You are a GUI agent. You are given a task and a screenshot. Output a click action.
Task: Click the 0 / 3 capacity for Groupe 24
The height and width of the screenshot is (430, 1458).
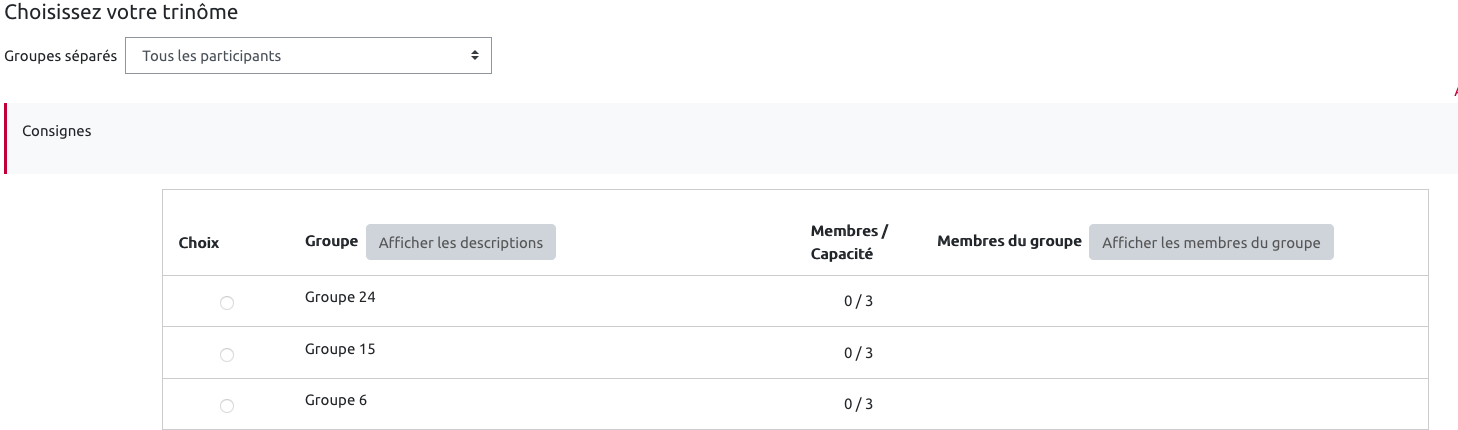[x=858, y=301]
